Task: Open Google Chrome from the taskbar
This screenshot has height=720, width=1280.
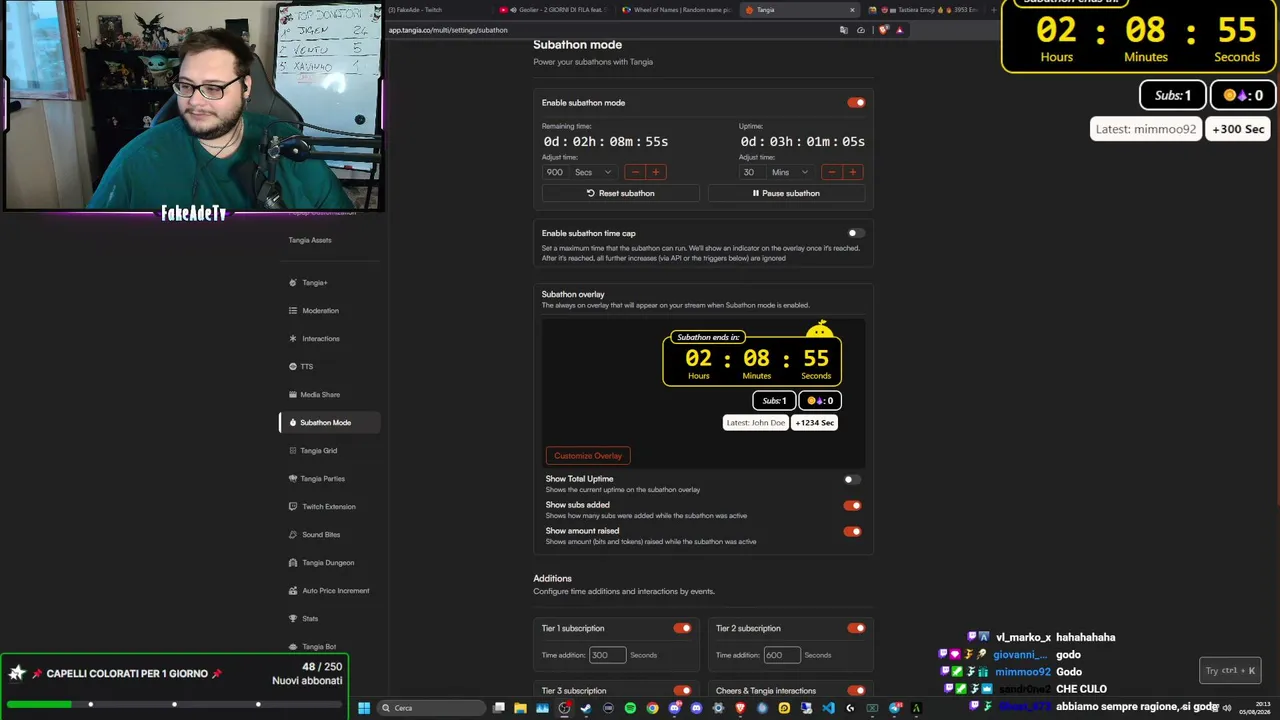Action: coord(652,708)
